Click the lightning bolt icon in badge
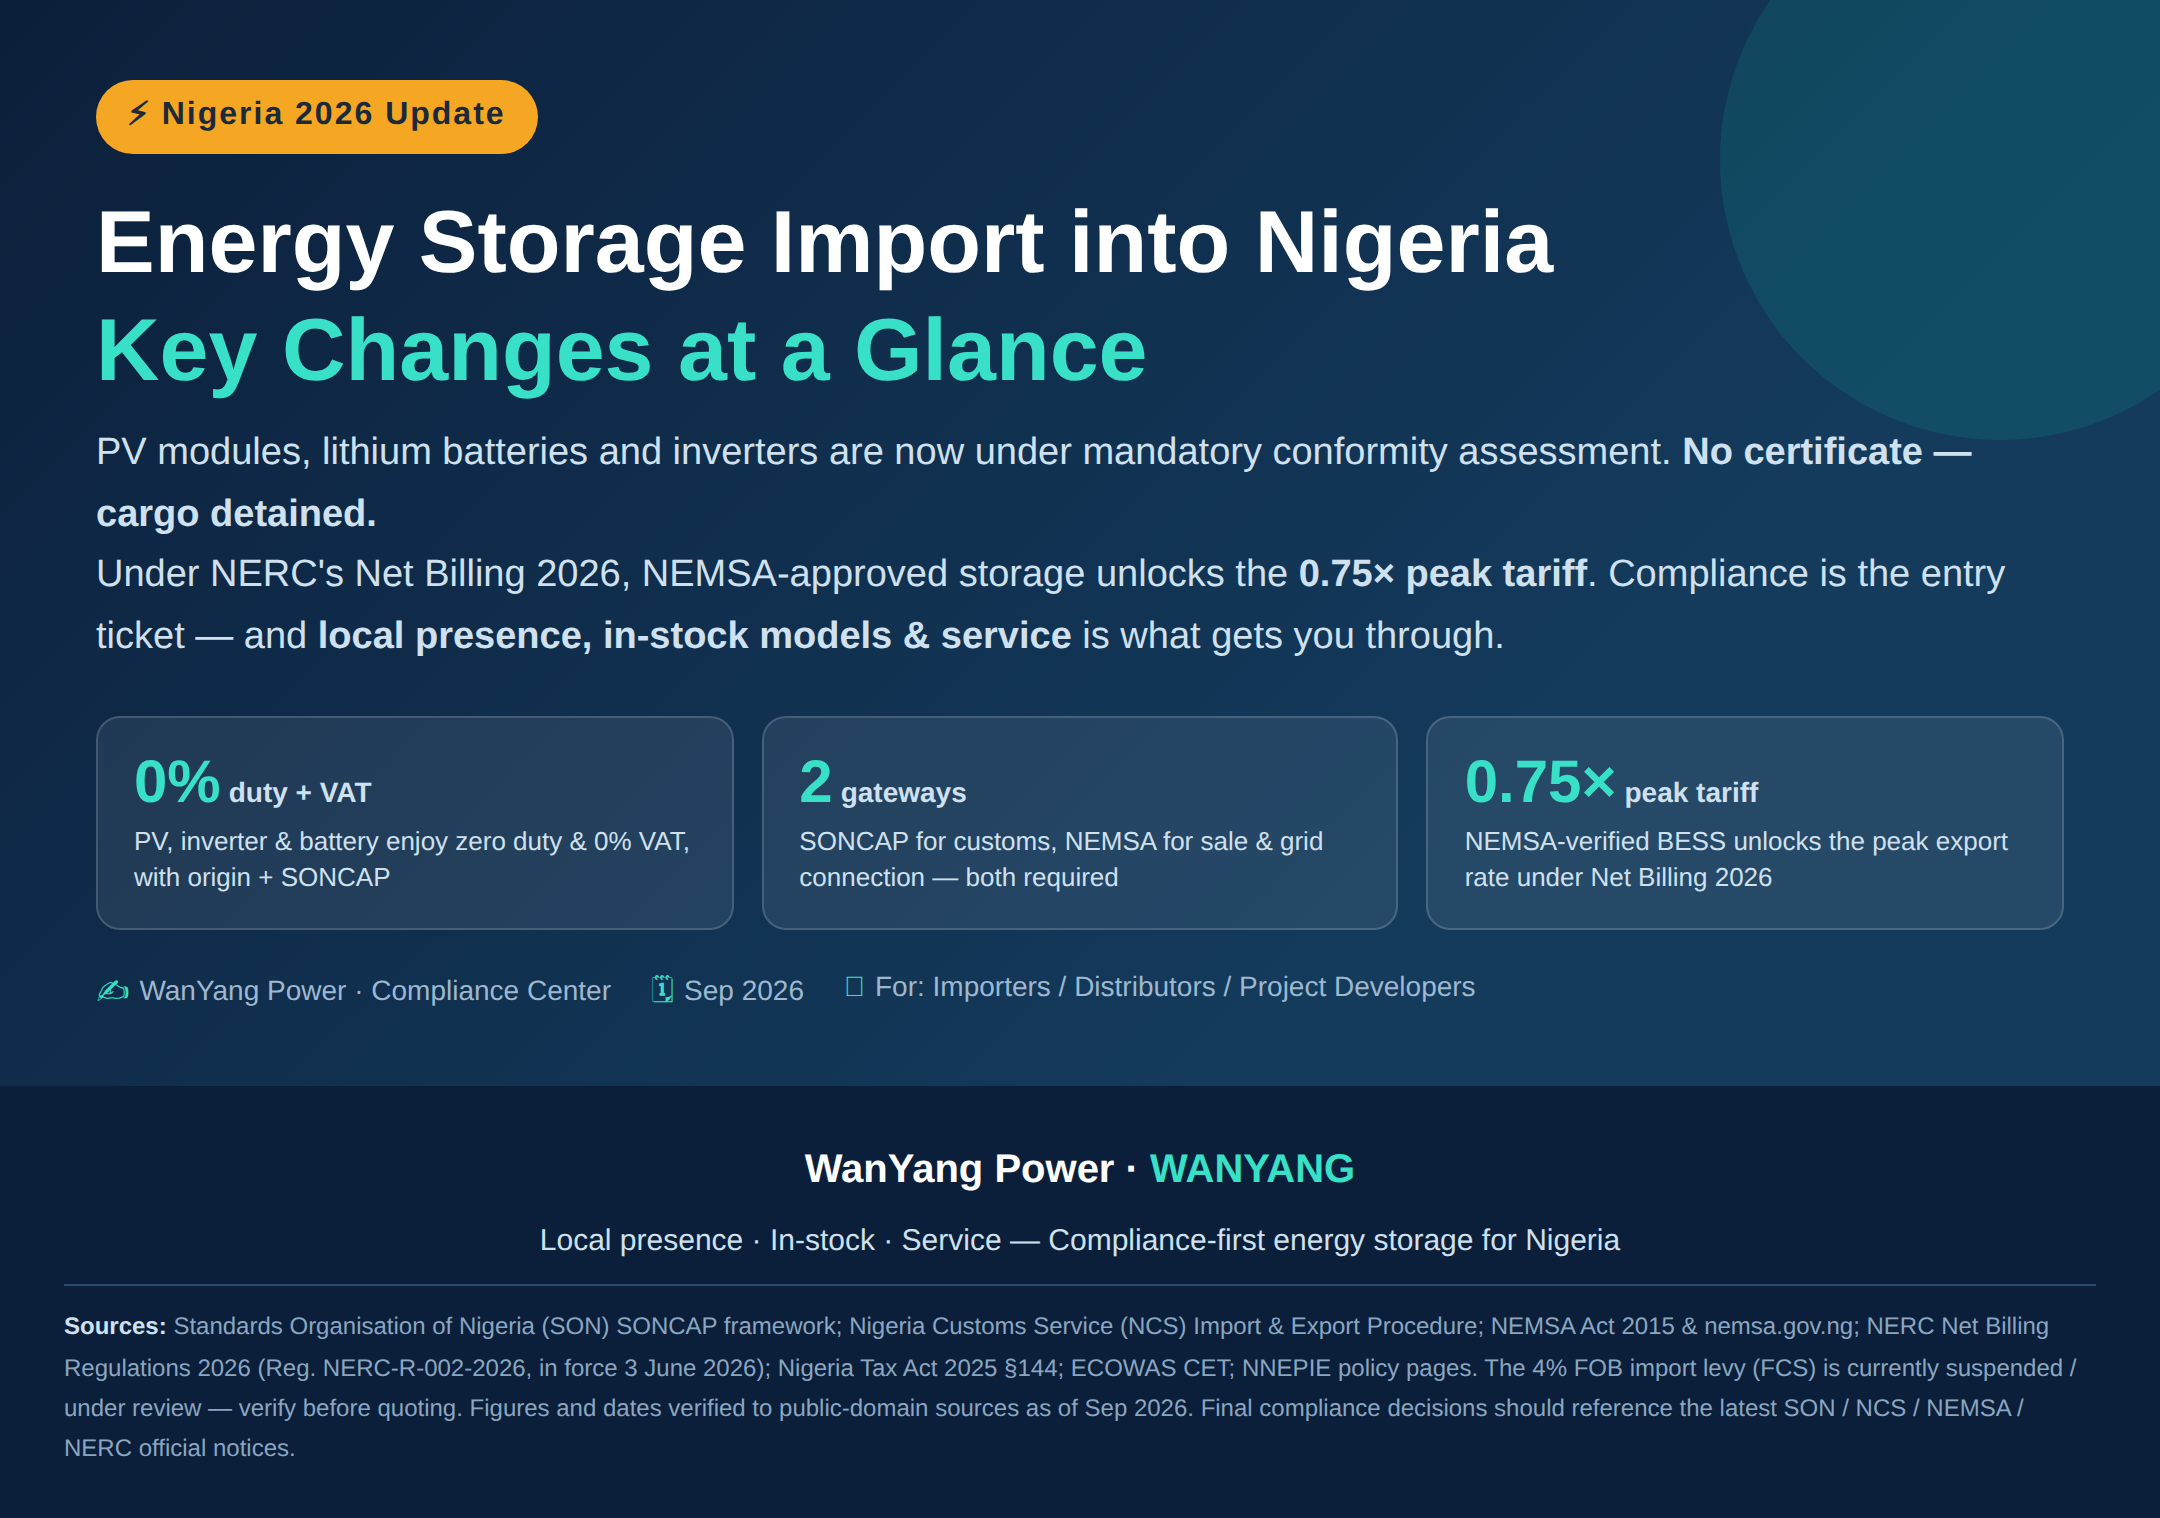The width and height of the screenshot is (2160, 1518). pos(139,113)
